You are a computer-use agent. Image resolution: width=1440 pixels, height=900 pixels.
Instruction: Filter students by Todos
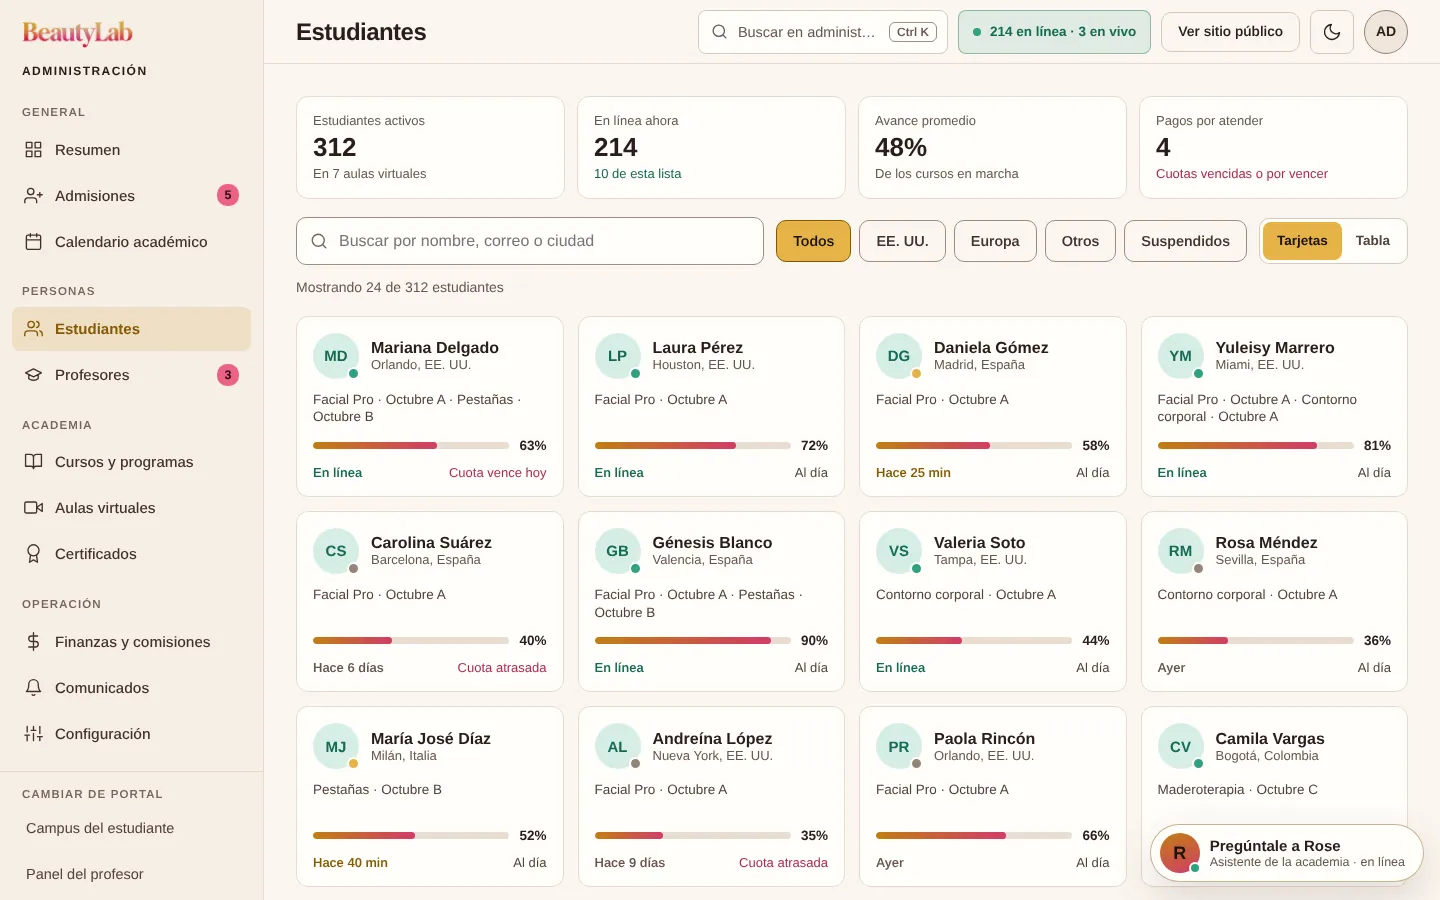pyautogui.click(x=813, y=241)
